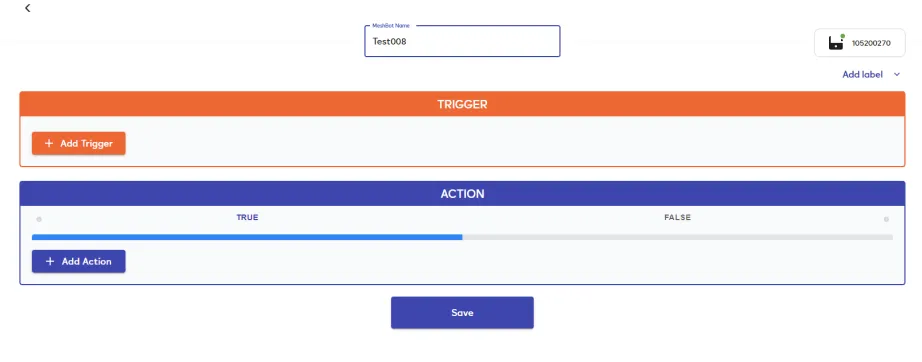
Task: Click the orange TRIGGER section header
Action: tap(462, 105)
